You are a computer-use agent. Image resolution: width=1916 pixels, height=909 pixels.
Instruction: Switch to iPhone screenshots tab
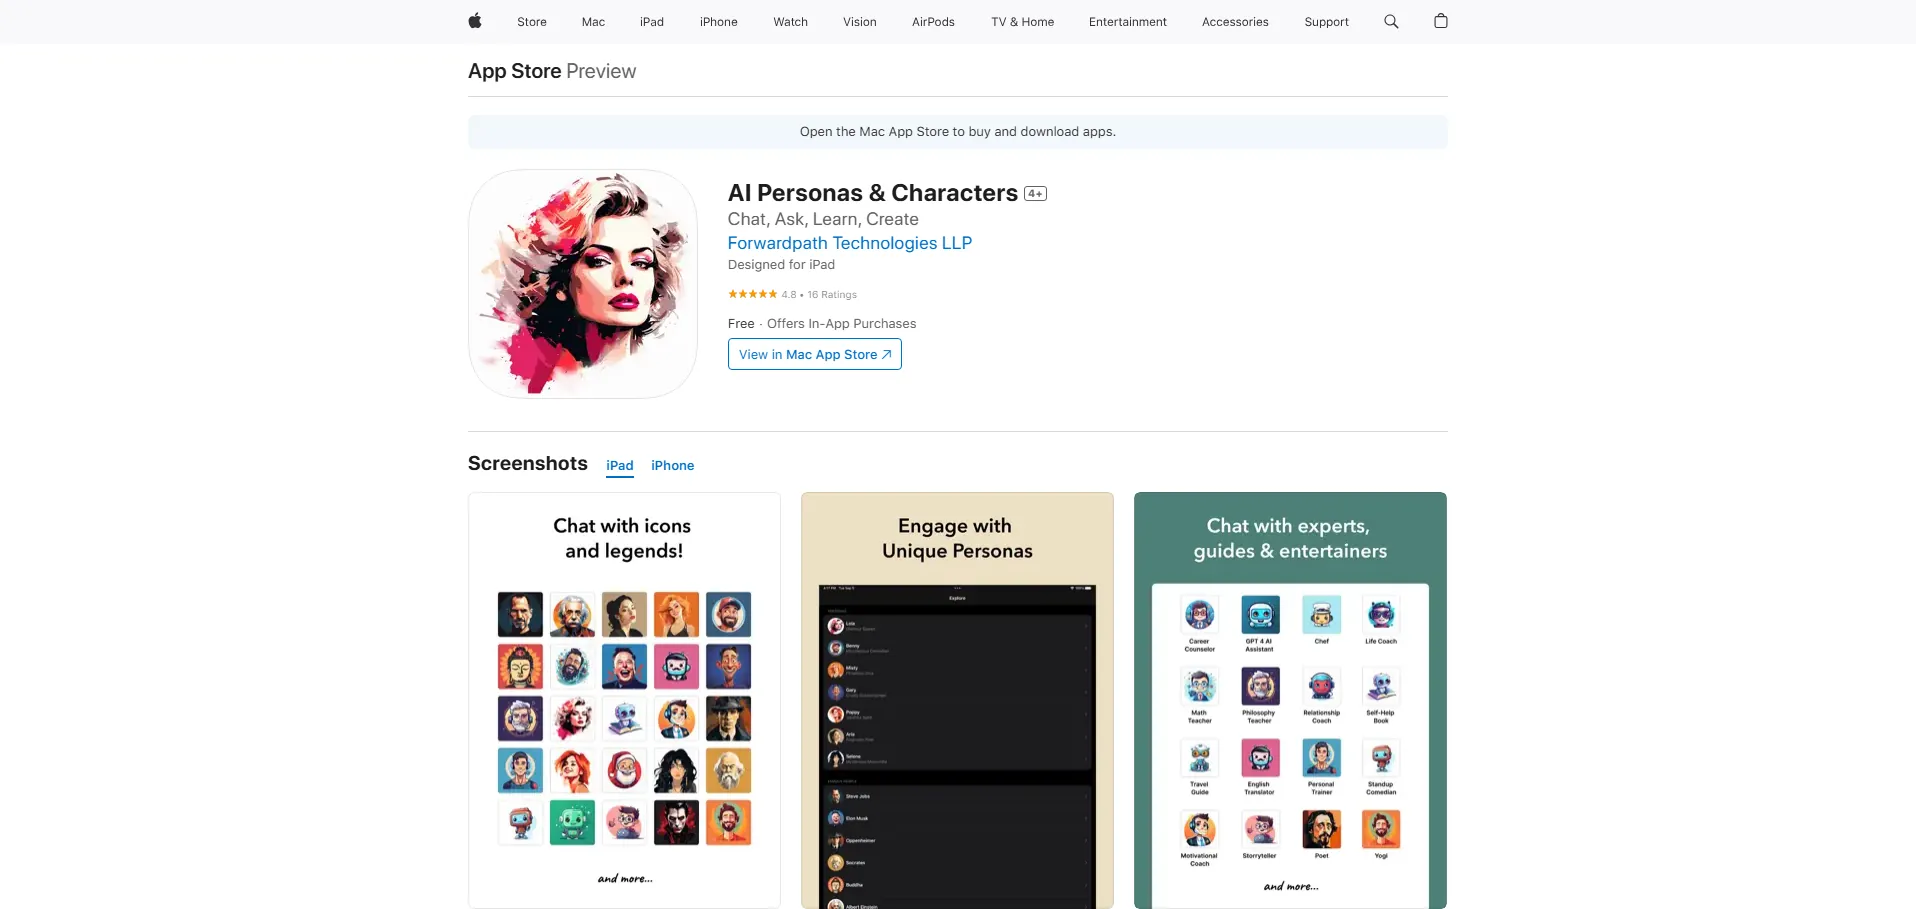[672, 466]
